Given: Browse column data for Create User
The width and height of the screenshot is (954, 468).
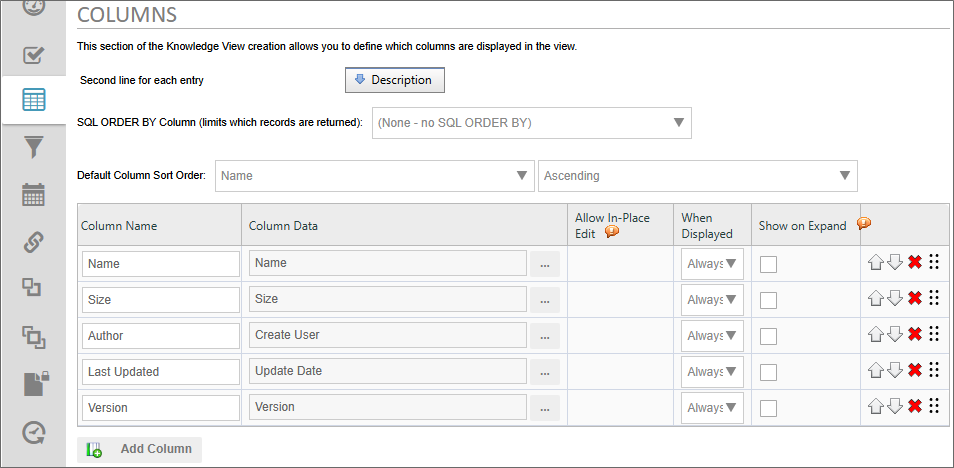Looking at the screenshot, I should [x=545, y=336].
